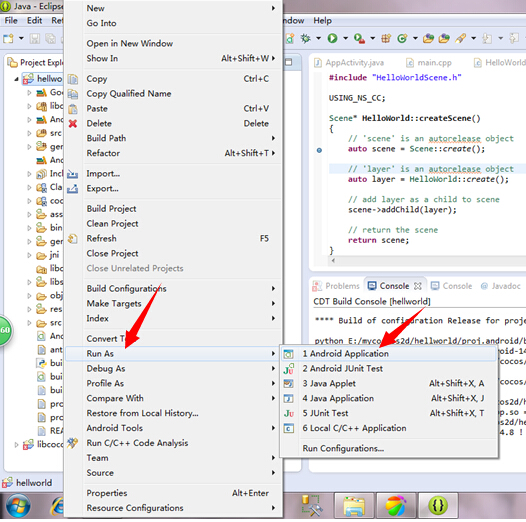Select Close Project menu entry

click(x=172, y=254)
